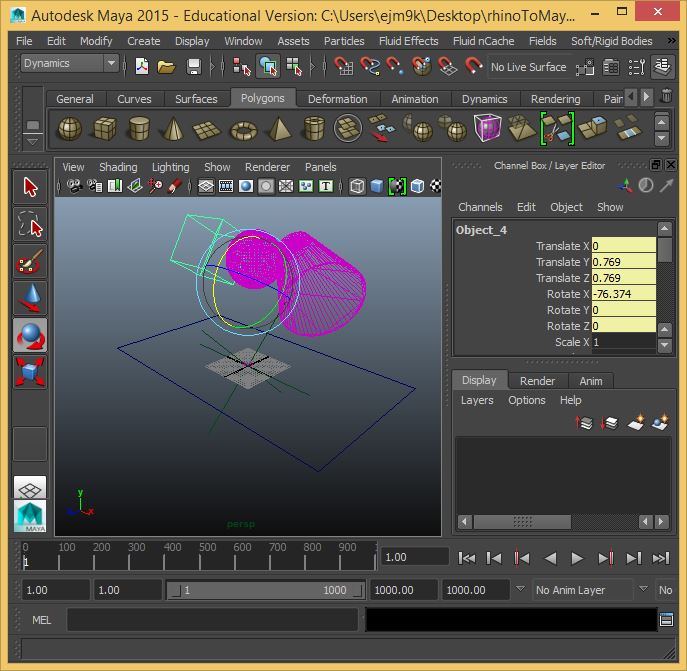Toggle Wireframe on Shaded green-bracketed icon
687x671 pixels.
397,186
